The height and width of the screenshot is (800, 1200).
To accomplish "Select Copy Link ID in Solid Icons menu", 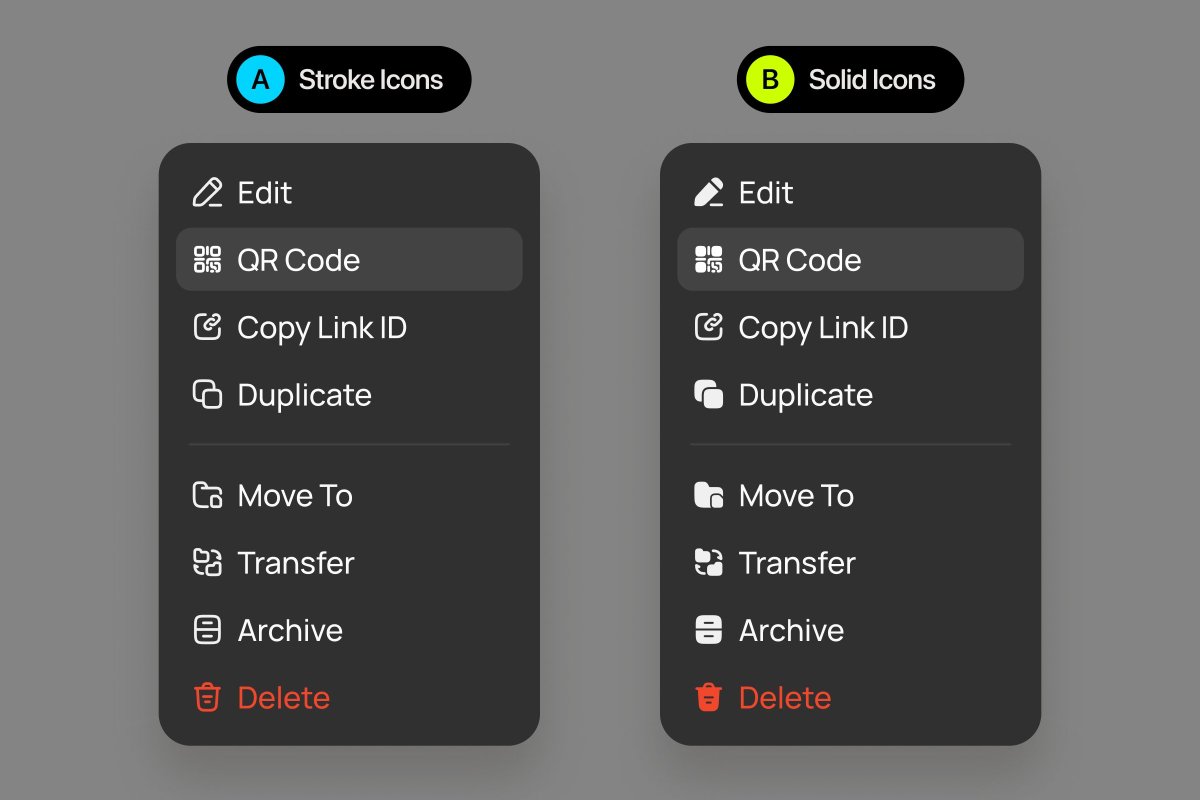I will (850, 327).
